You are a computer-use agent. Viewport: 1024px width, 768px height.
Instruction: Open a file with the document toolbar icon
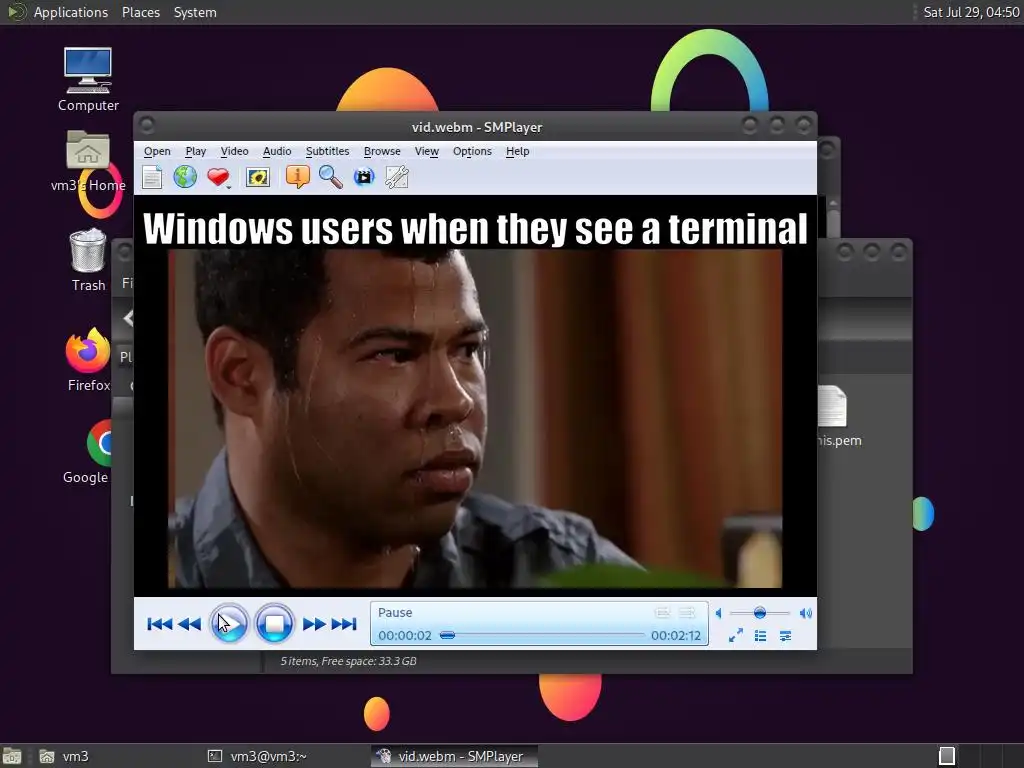coord(152,177)
